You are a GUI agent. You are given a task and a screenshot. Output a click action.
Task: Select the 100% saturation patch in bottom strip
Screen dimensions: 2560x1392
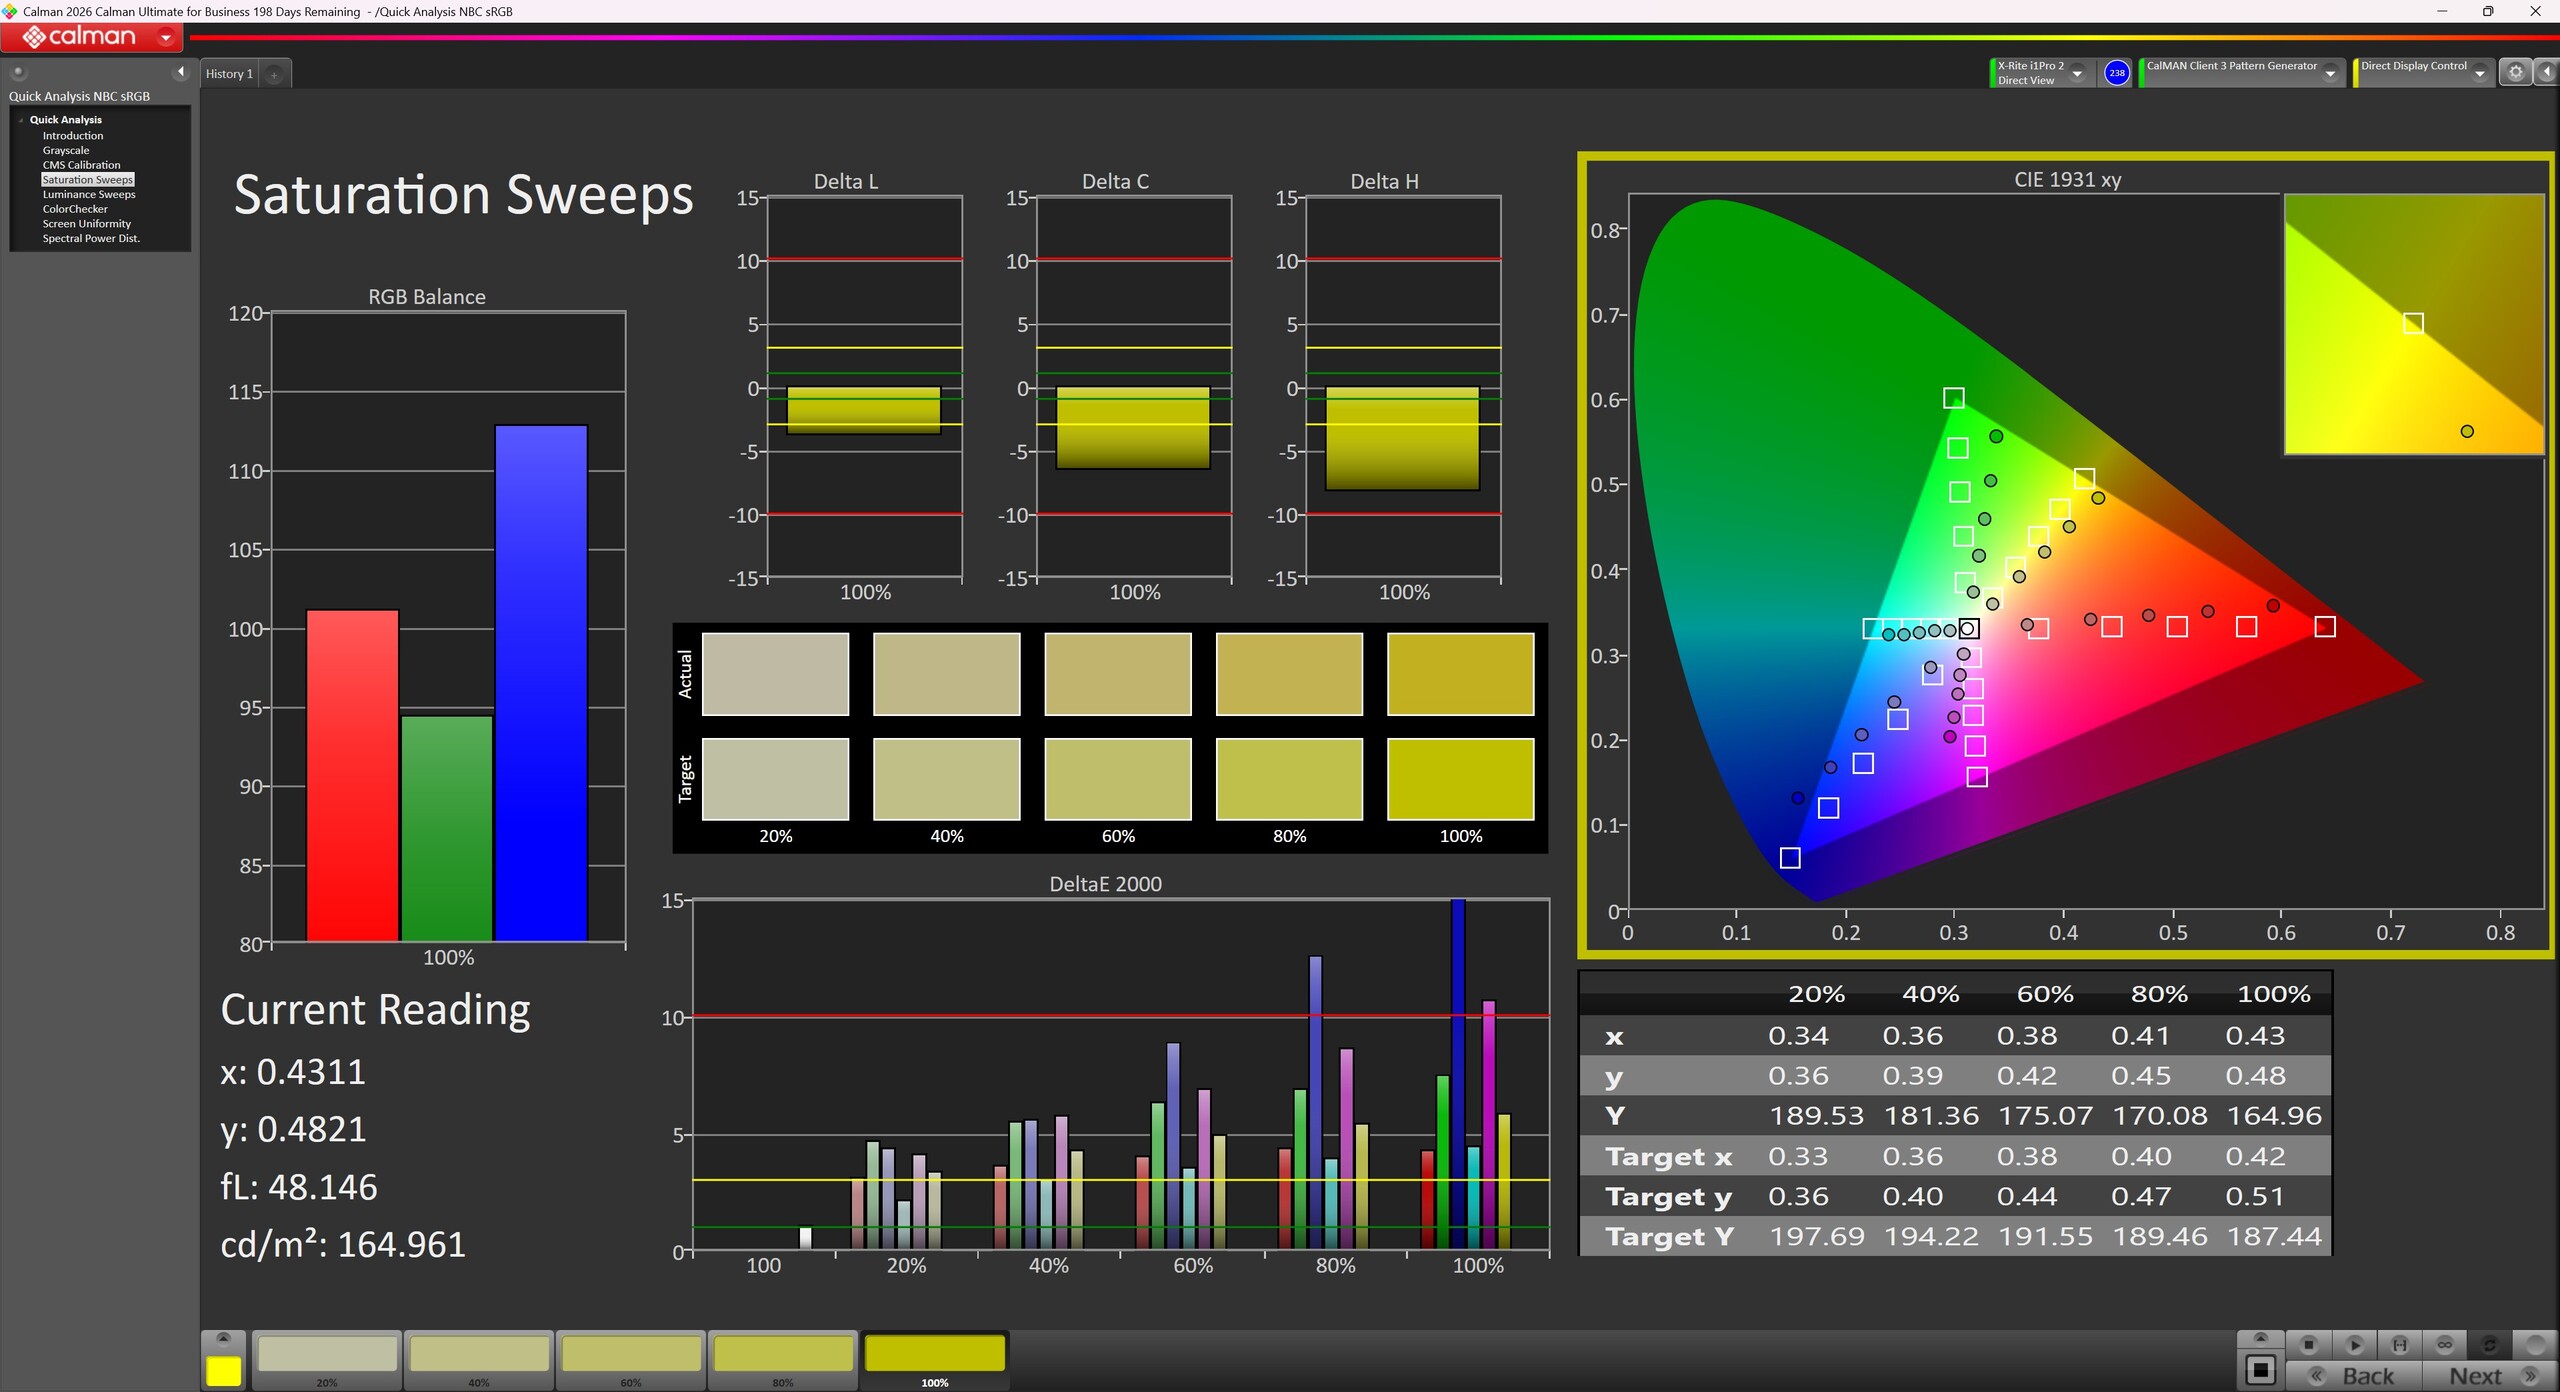pyautogui.click(x=935, y=1360)
